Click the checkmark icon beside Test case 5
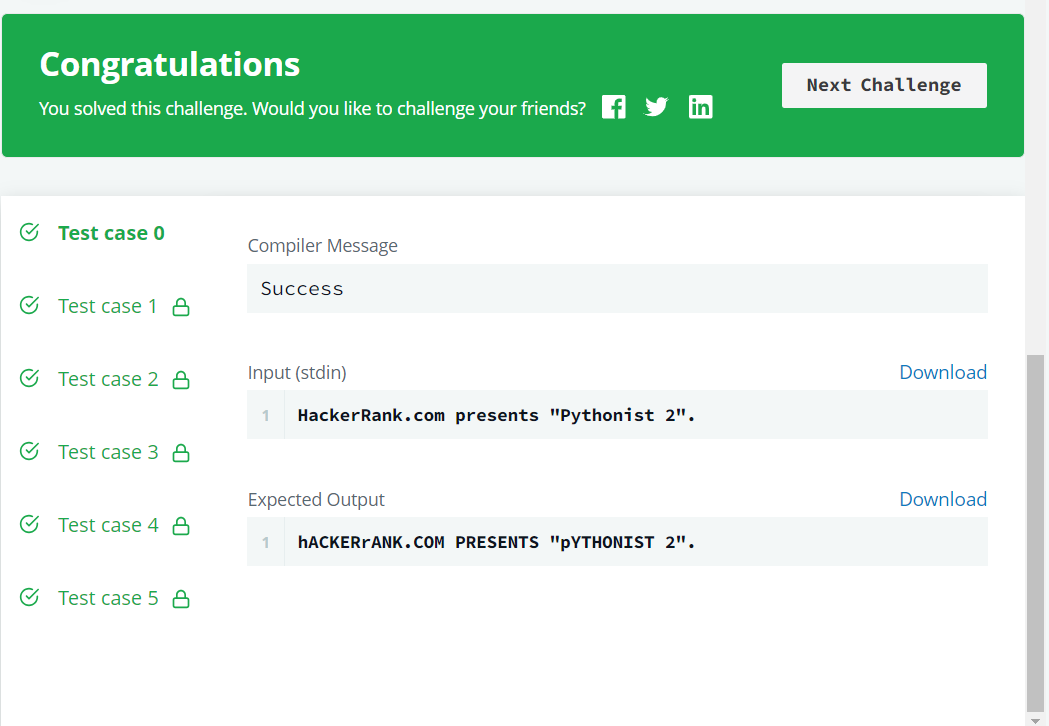Screen dimensions: 1049x726 click(28, 597)
